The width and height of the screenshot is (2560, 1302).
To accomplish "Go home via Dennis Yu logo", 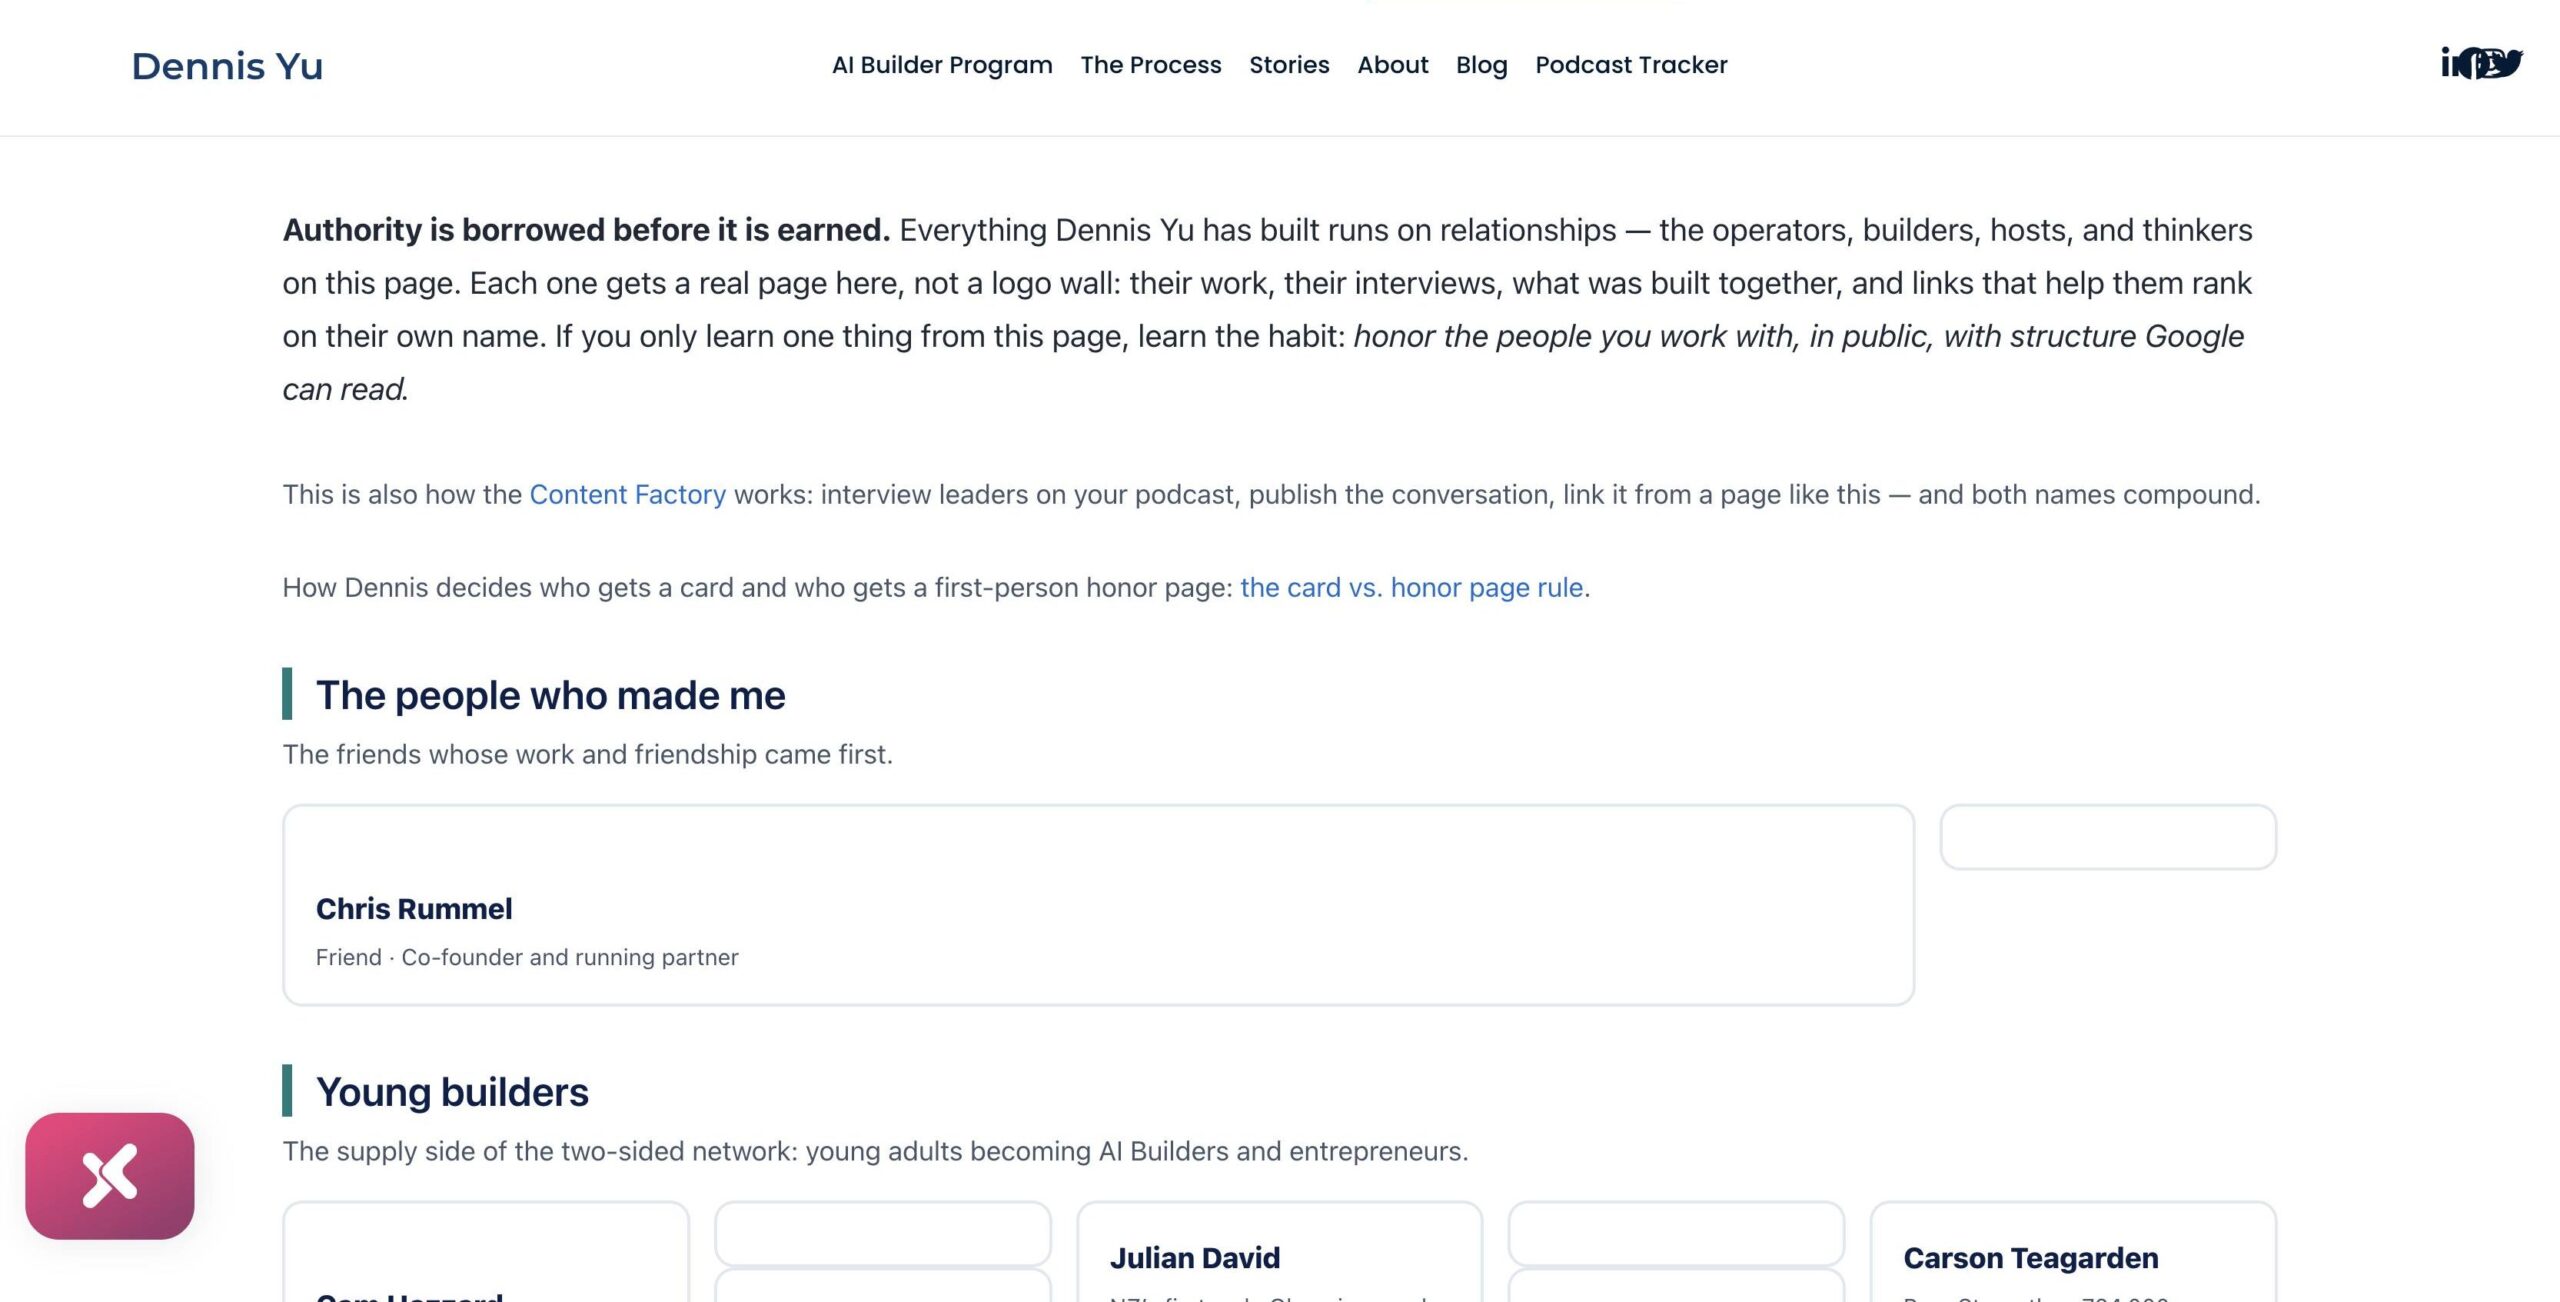I will [x=227, y=66].
